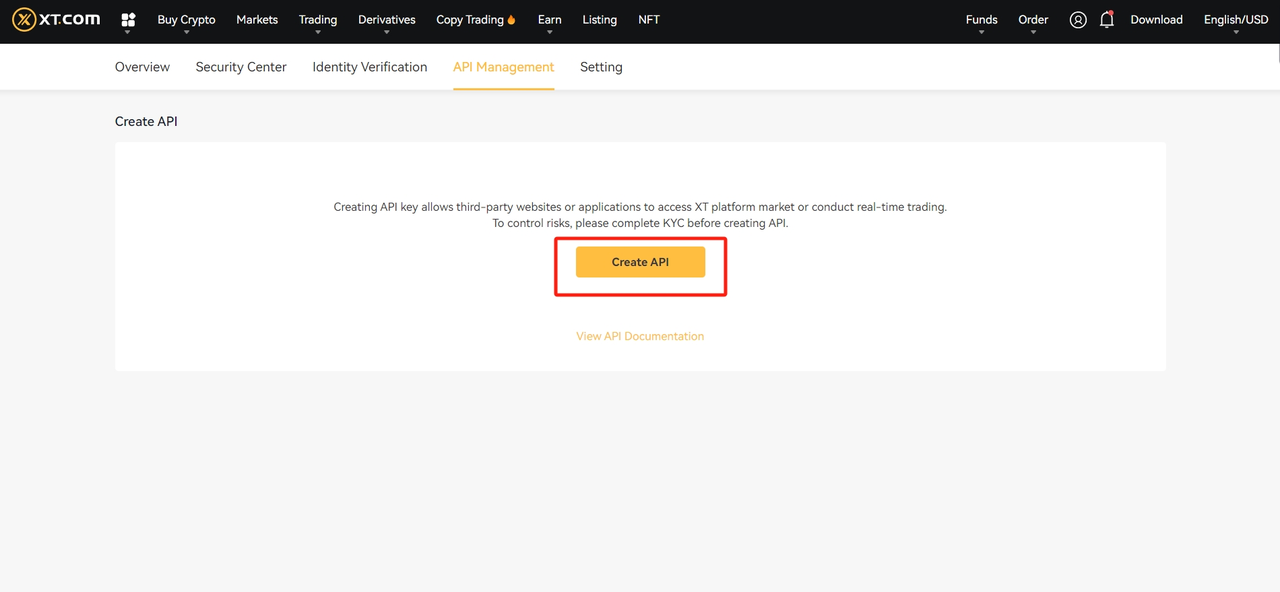The width and height of the screenshot is (1280, 592).
Task: Expand the Trading dropdown menu
Action: (318, 20)
